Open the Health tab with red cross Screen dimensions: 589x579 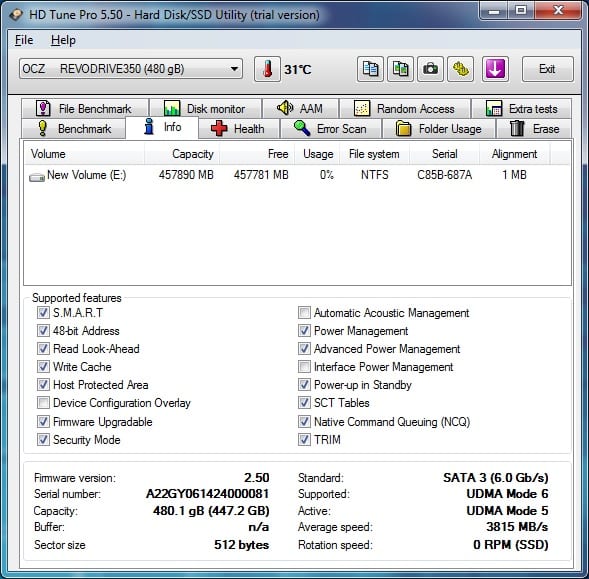pyautogui.click(x=239, y=129)
